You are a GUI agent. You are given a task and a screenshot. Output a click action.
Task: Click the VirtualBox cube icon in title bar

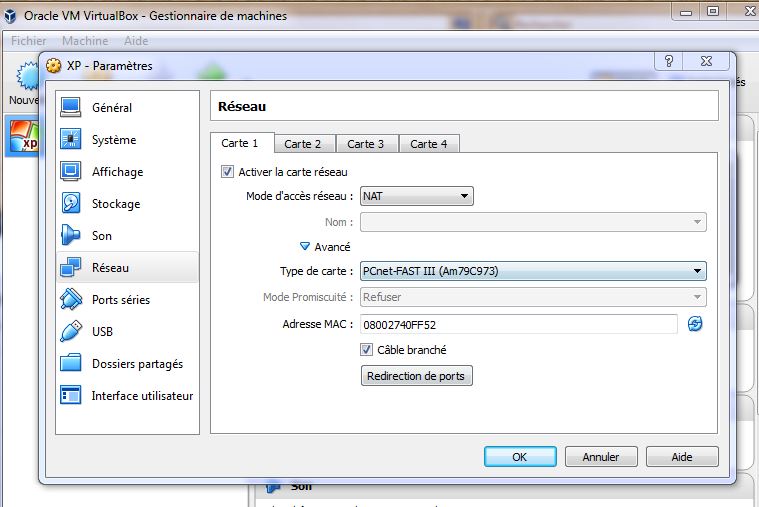[10, 16]
